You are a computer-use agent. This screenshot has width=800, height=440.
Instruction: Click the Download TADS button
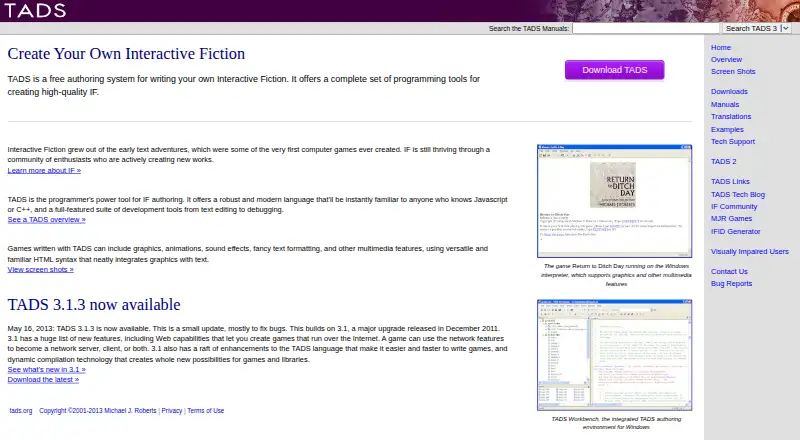coord(614,70)
